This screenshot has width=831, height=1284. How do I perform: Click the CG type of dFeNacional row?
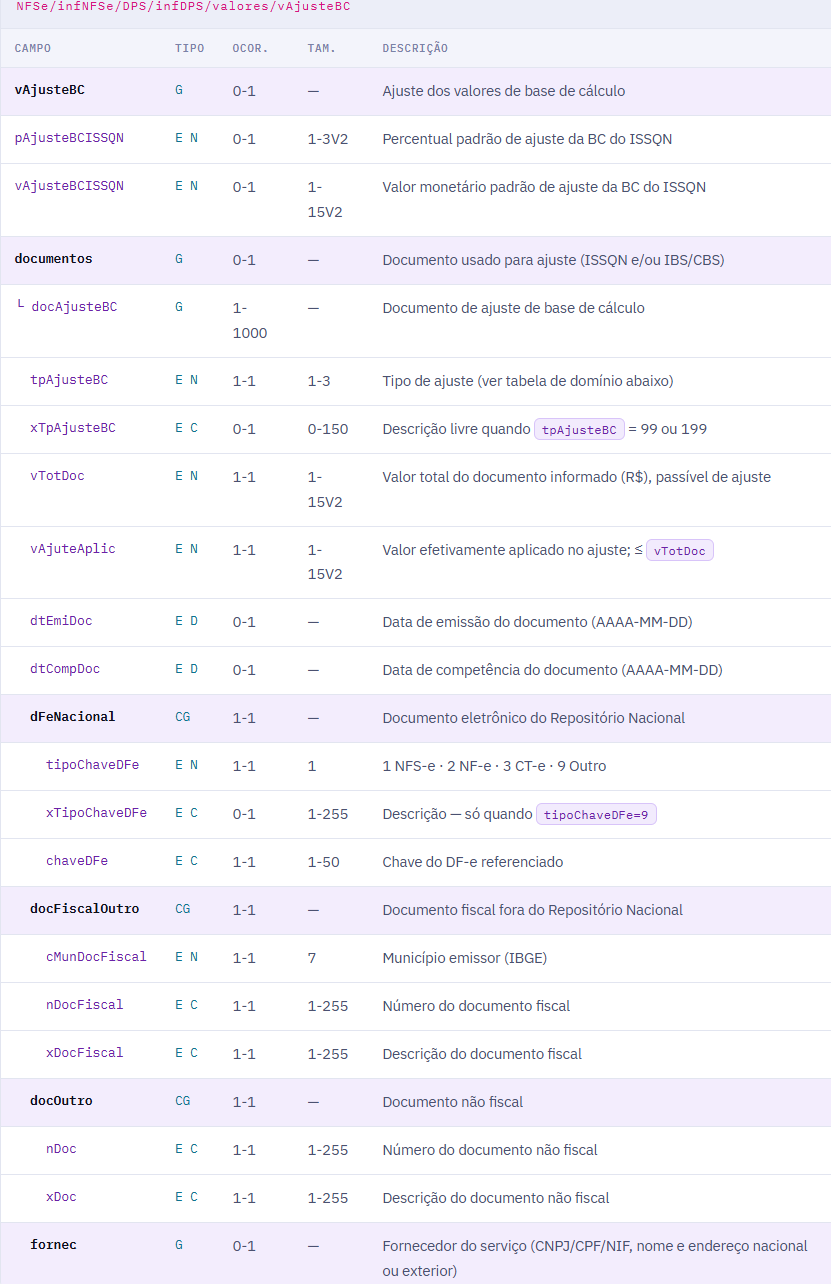(x=183, y=717)
